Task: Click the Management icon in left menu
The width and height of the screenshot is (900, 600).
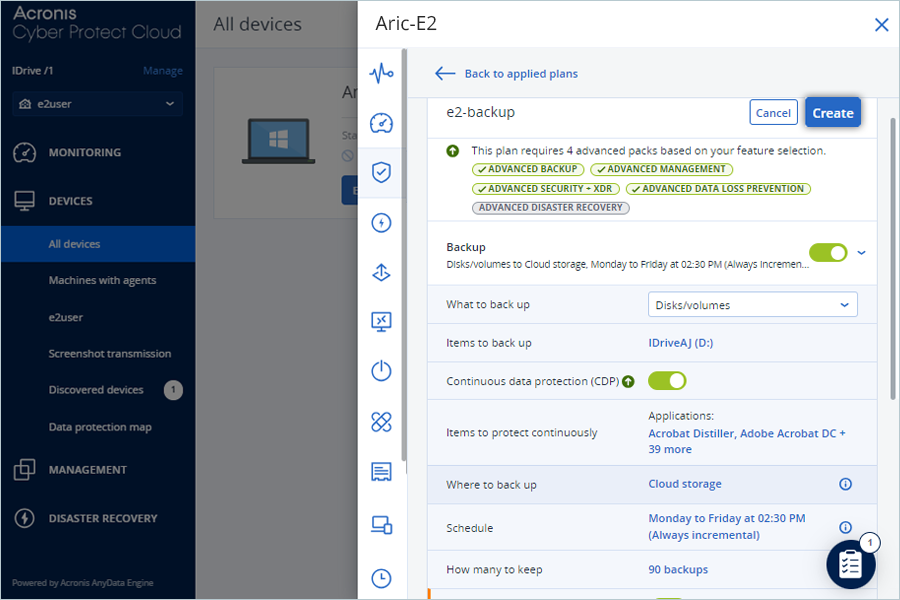Action: click(x=24, y=469)
